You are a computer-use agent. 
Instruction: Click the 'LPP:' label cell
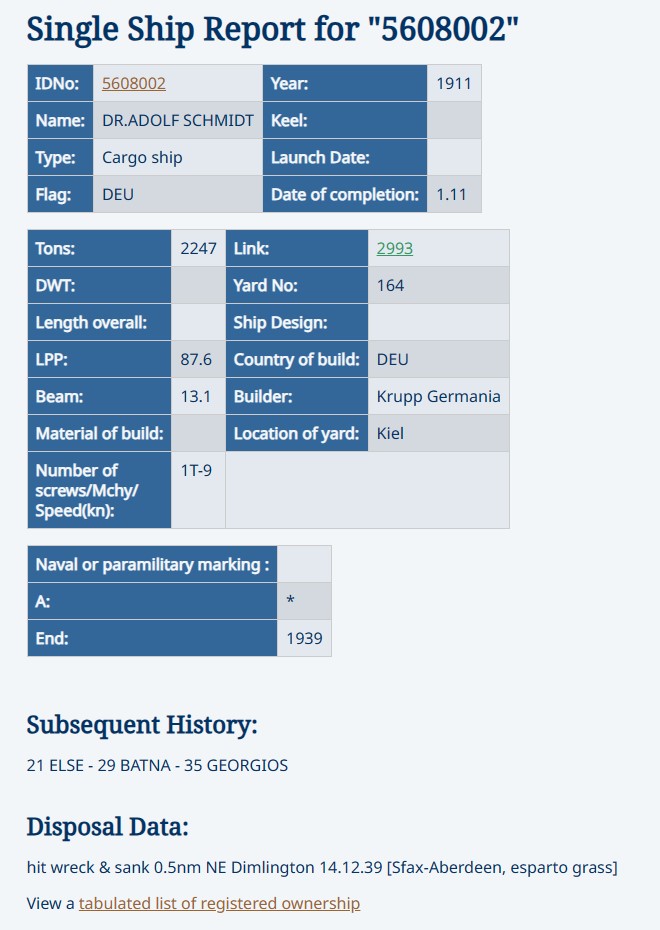point(100,360)
